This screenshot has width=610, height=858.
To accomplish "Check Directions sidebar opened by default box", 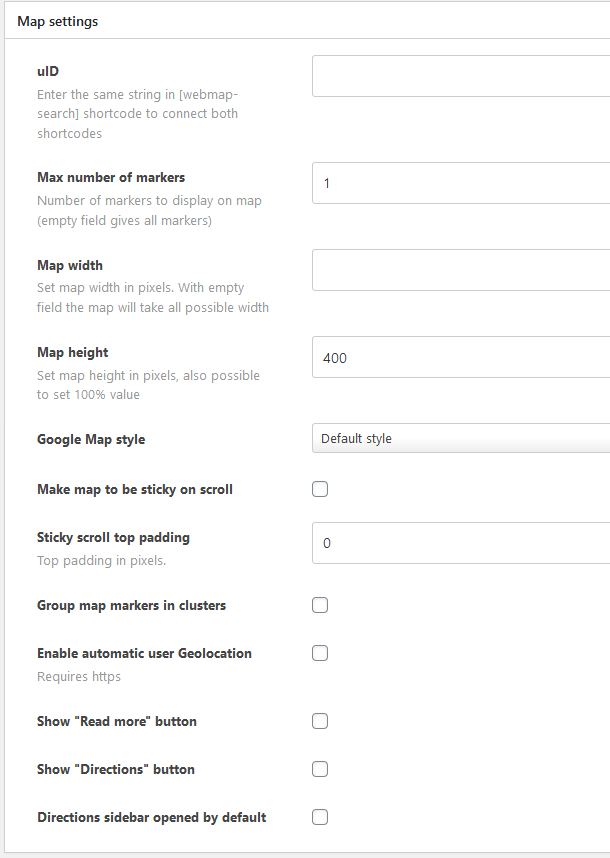I will [320, 817].
